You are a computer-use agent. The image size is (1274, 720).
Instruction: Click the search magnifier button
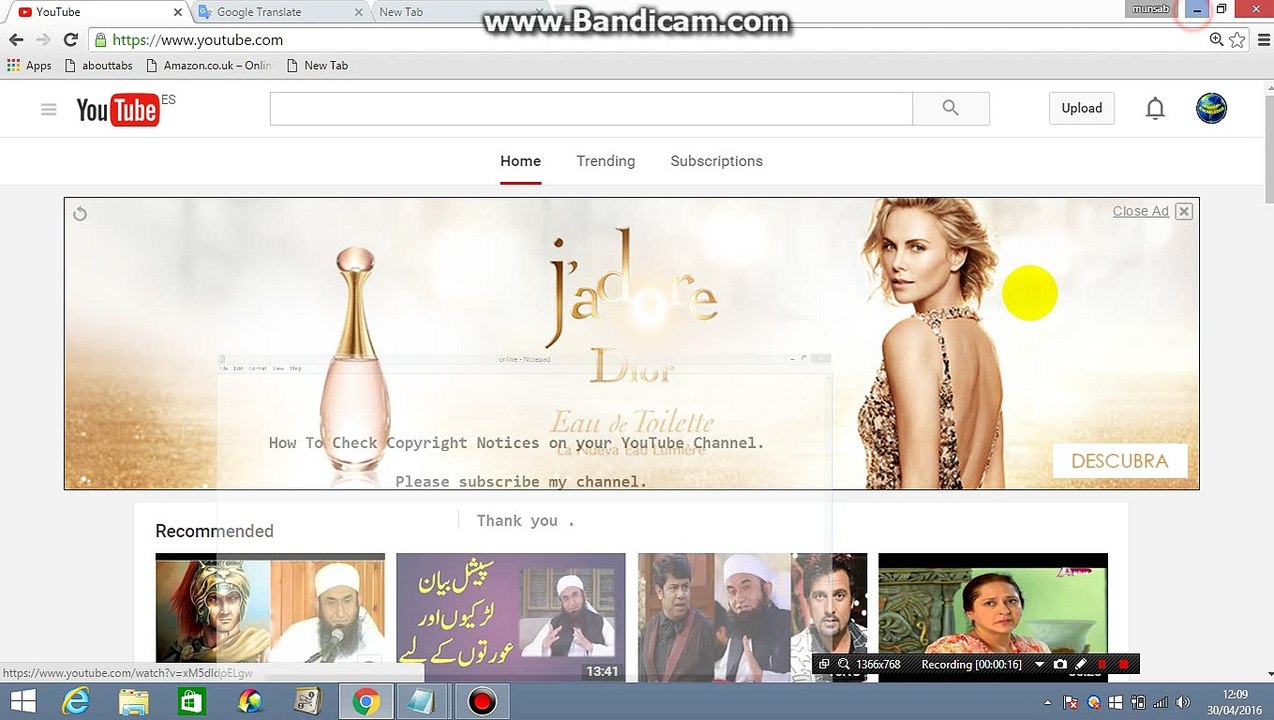(951, 108)
